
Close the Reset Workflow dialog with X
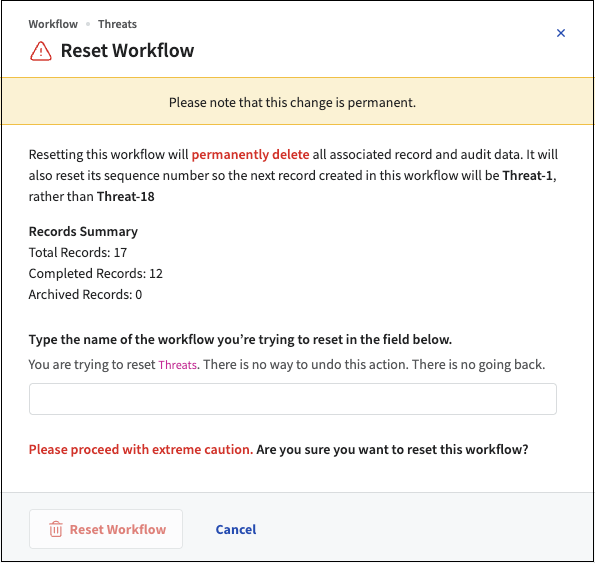(560, 33)
